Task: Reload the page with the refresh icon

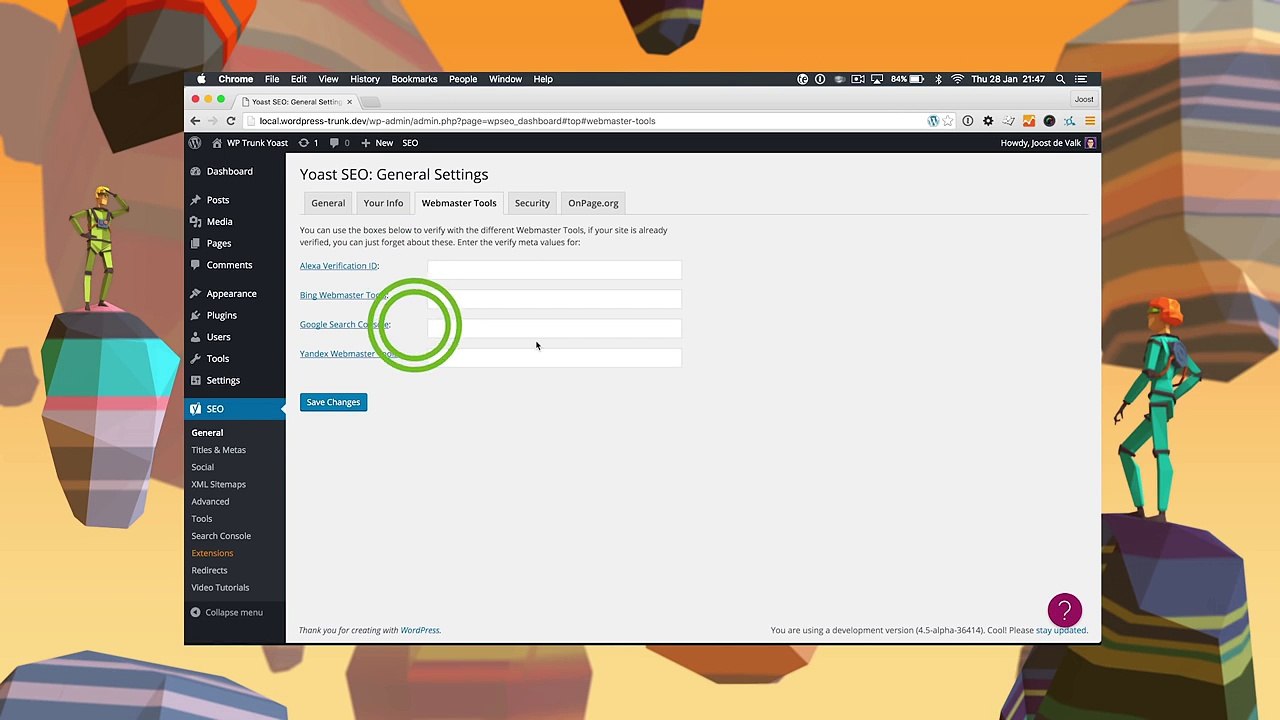Action: point(231,121)
